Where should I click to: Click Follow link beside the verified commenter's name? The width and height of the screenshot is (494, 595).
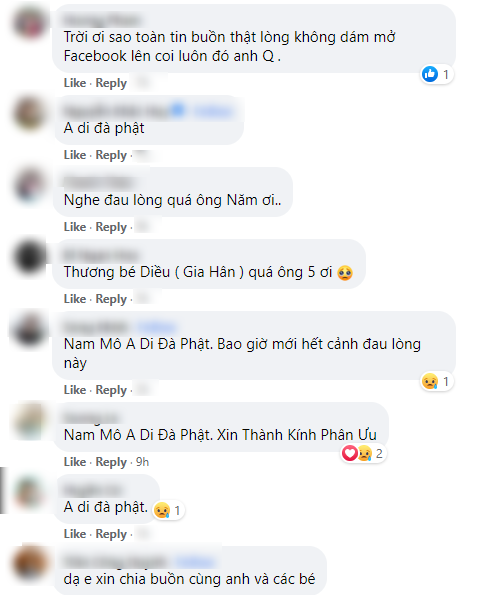pyautogui.click(x=212, y=111)
